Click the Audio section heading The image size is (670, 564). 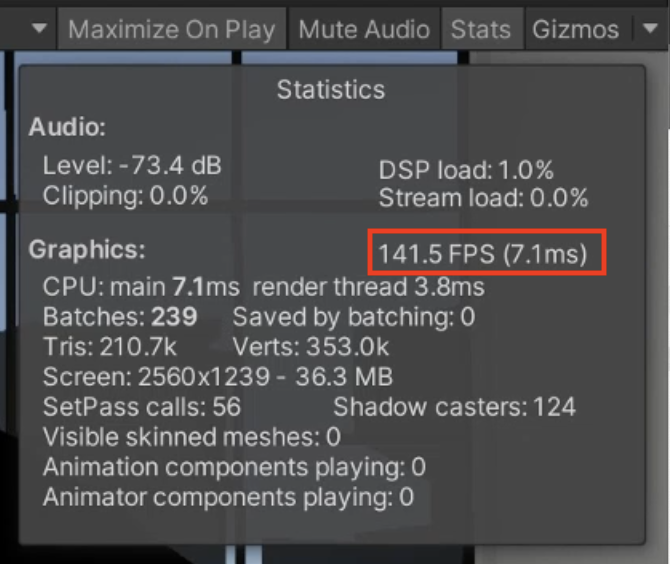coord(67,128)
